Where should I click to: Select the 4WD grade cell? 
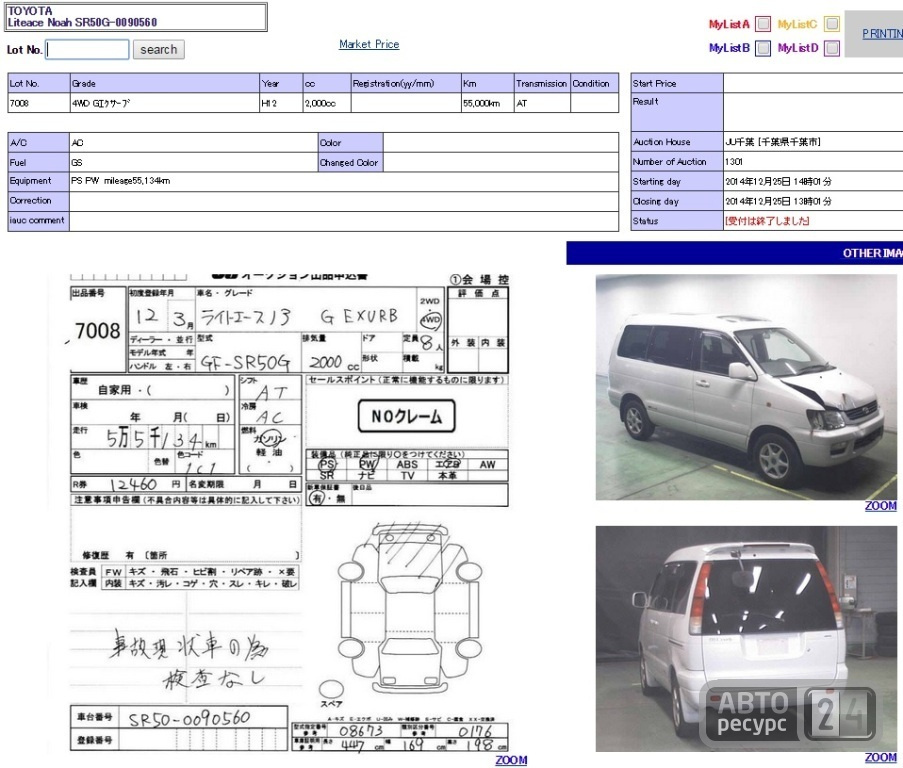pos(165,103)
